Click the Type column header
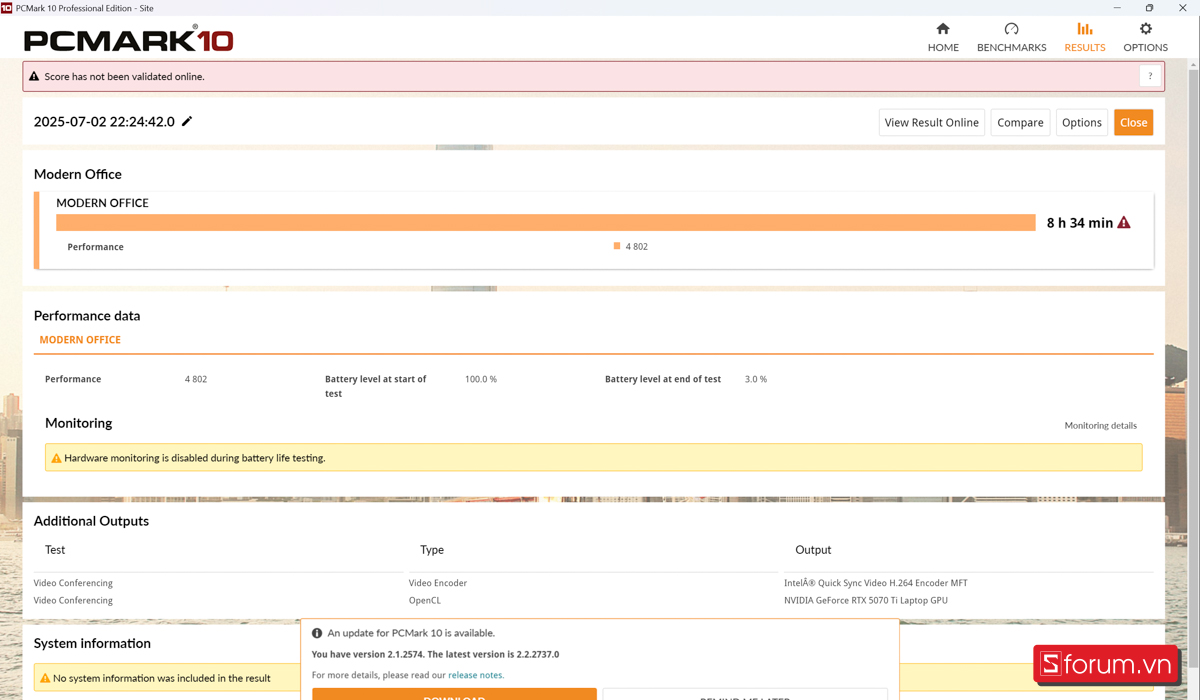Screen dimensions: 1200x700 point(432,550)
